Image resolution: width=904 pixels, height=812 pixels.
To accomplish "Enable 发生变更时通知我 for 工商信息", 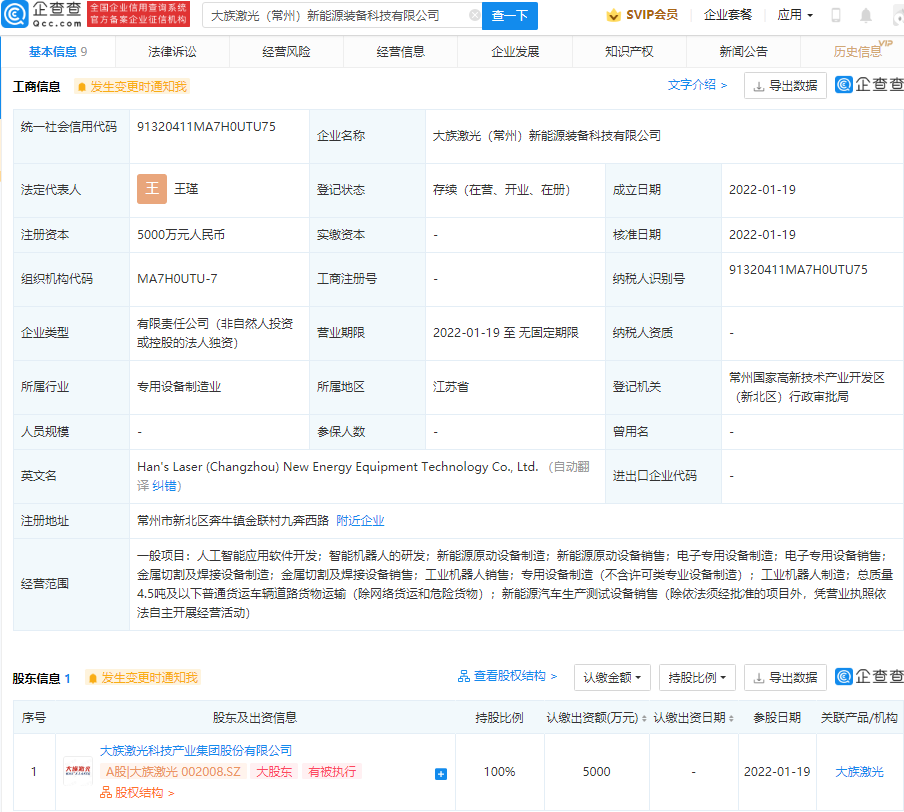I will point(134,87).
